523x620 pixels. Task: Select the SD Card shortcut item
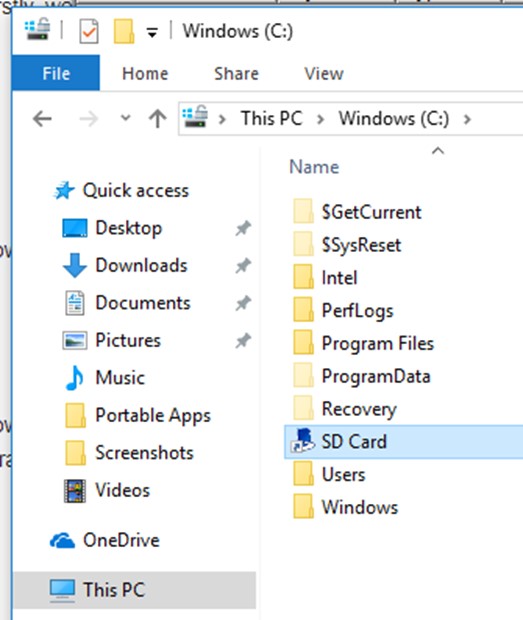[404, 442]
